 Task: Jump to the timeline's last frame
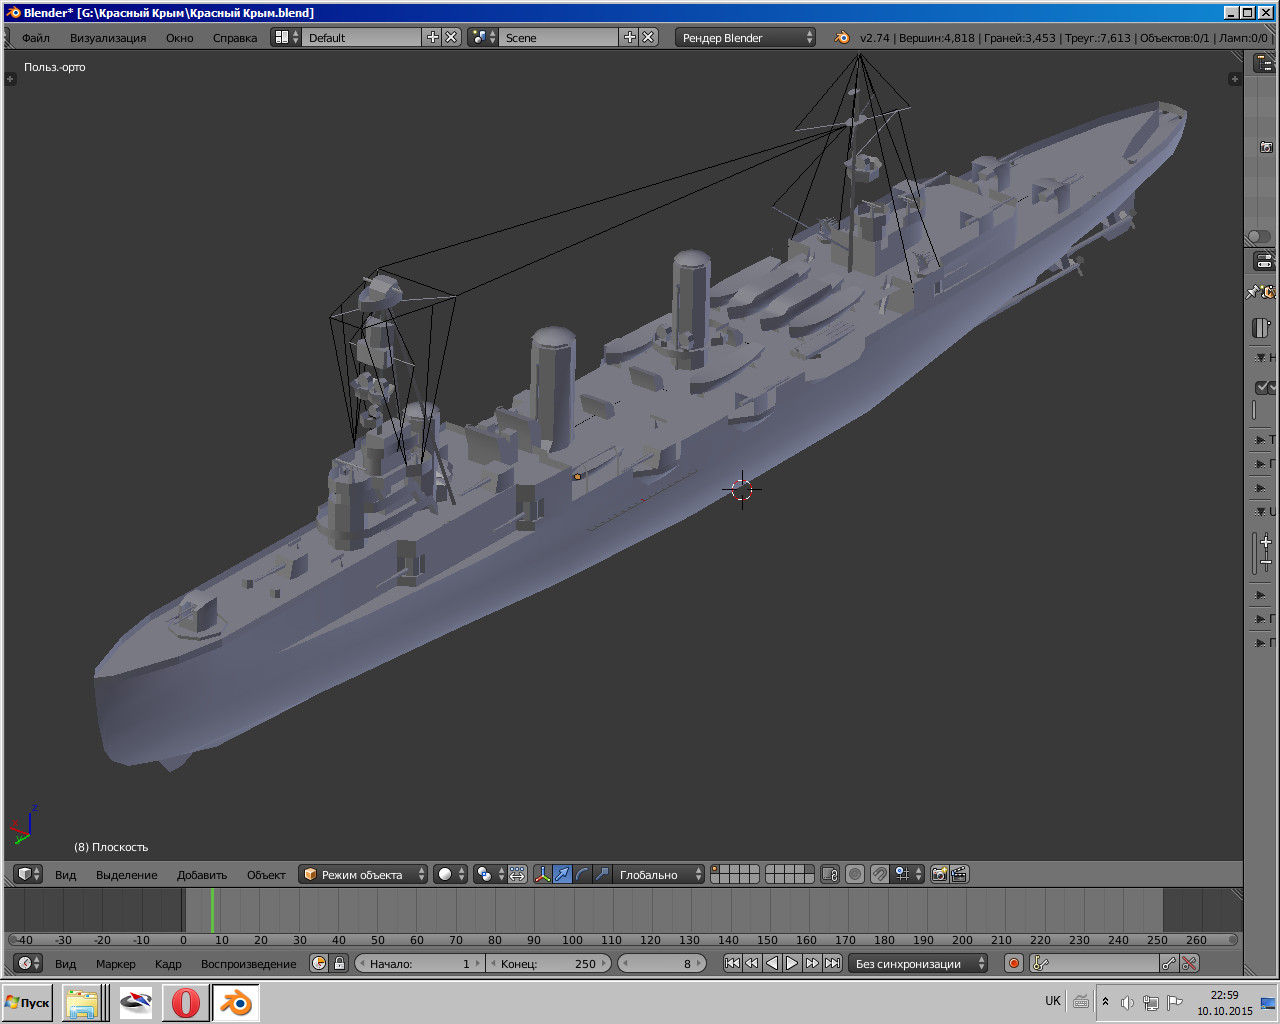832,963
